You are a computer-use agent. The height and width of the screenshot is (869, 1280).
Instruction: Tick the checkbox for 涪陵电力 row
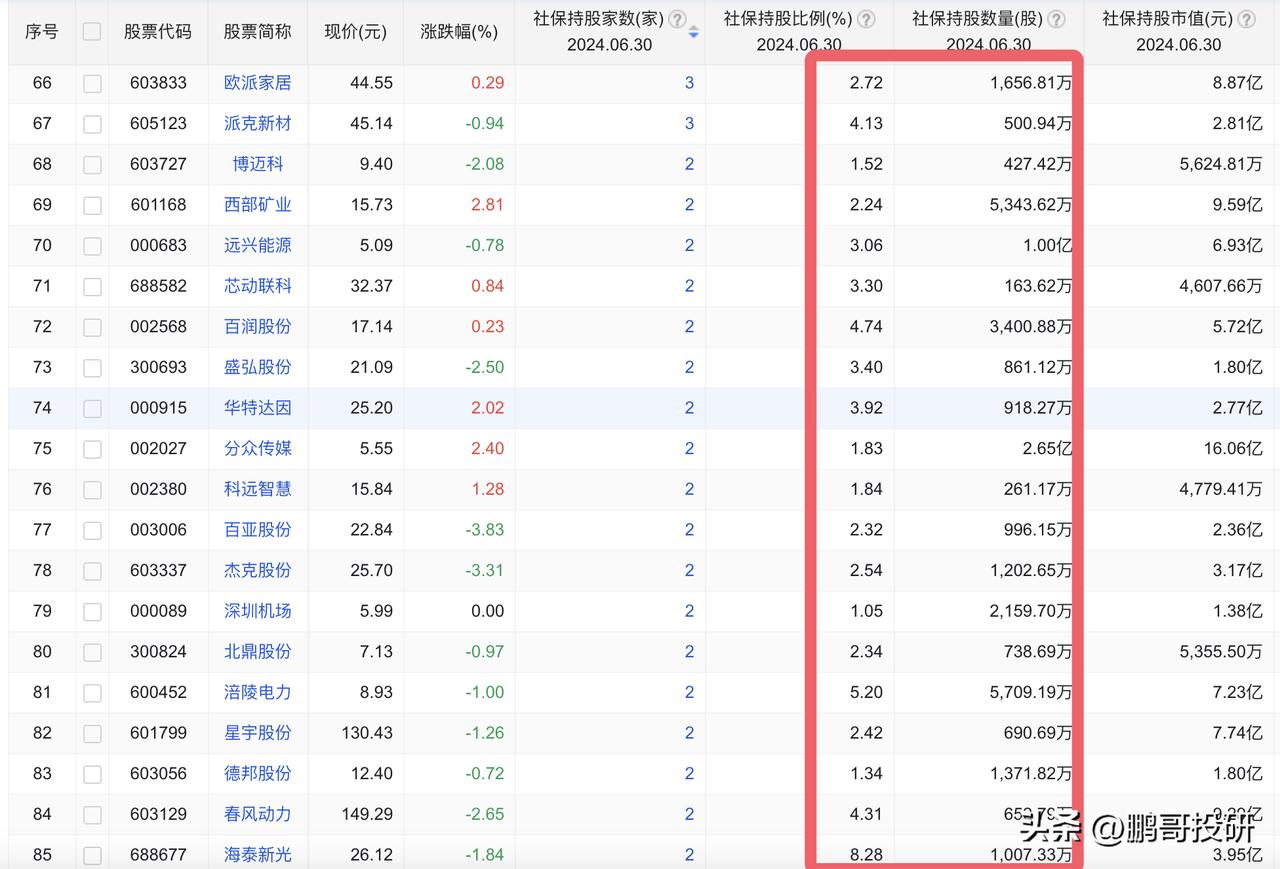point(92,692)
